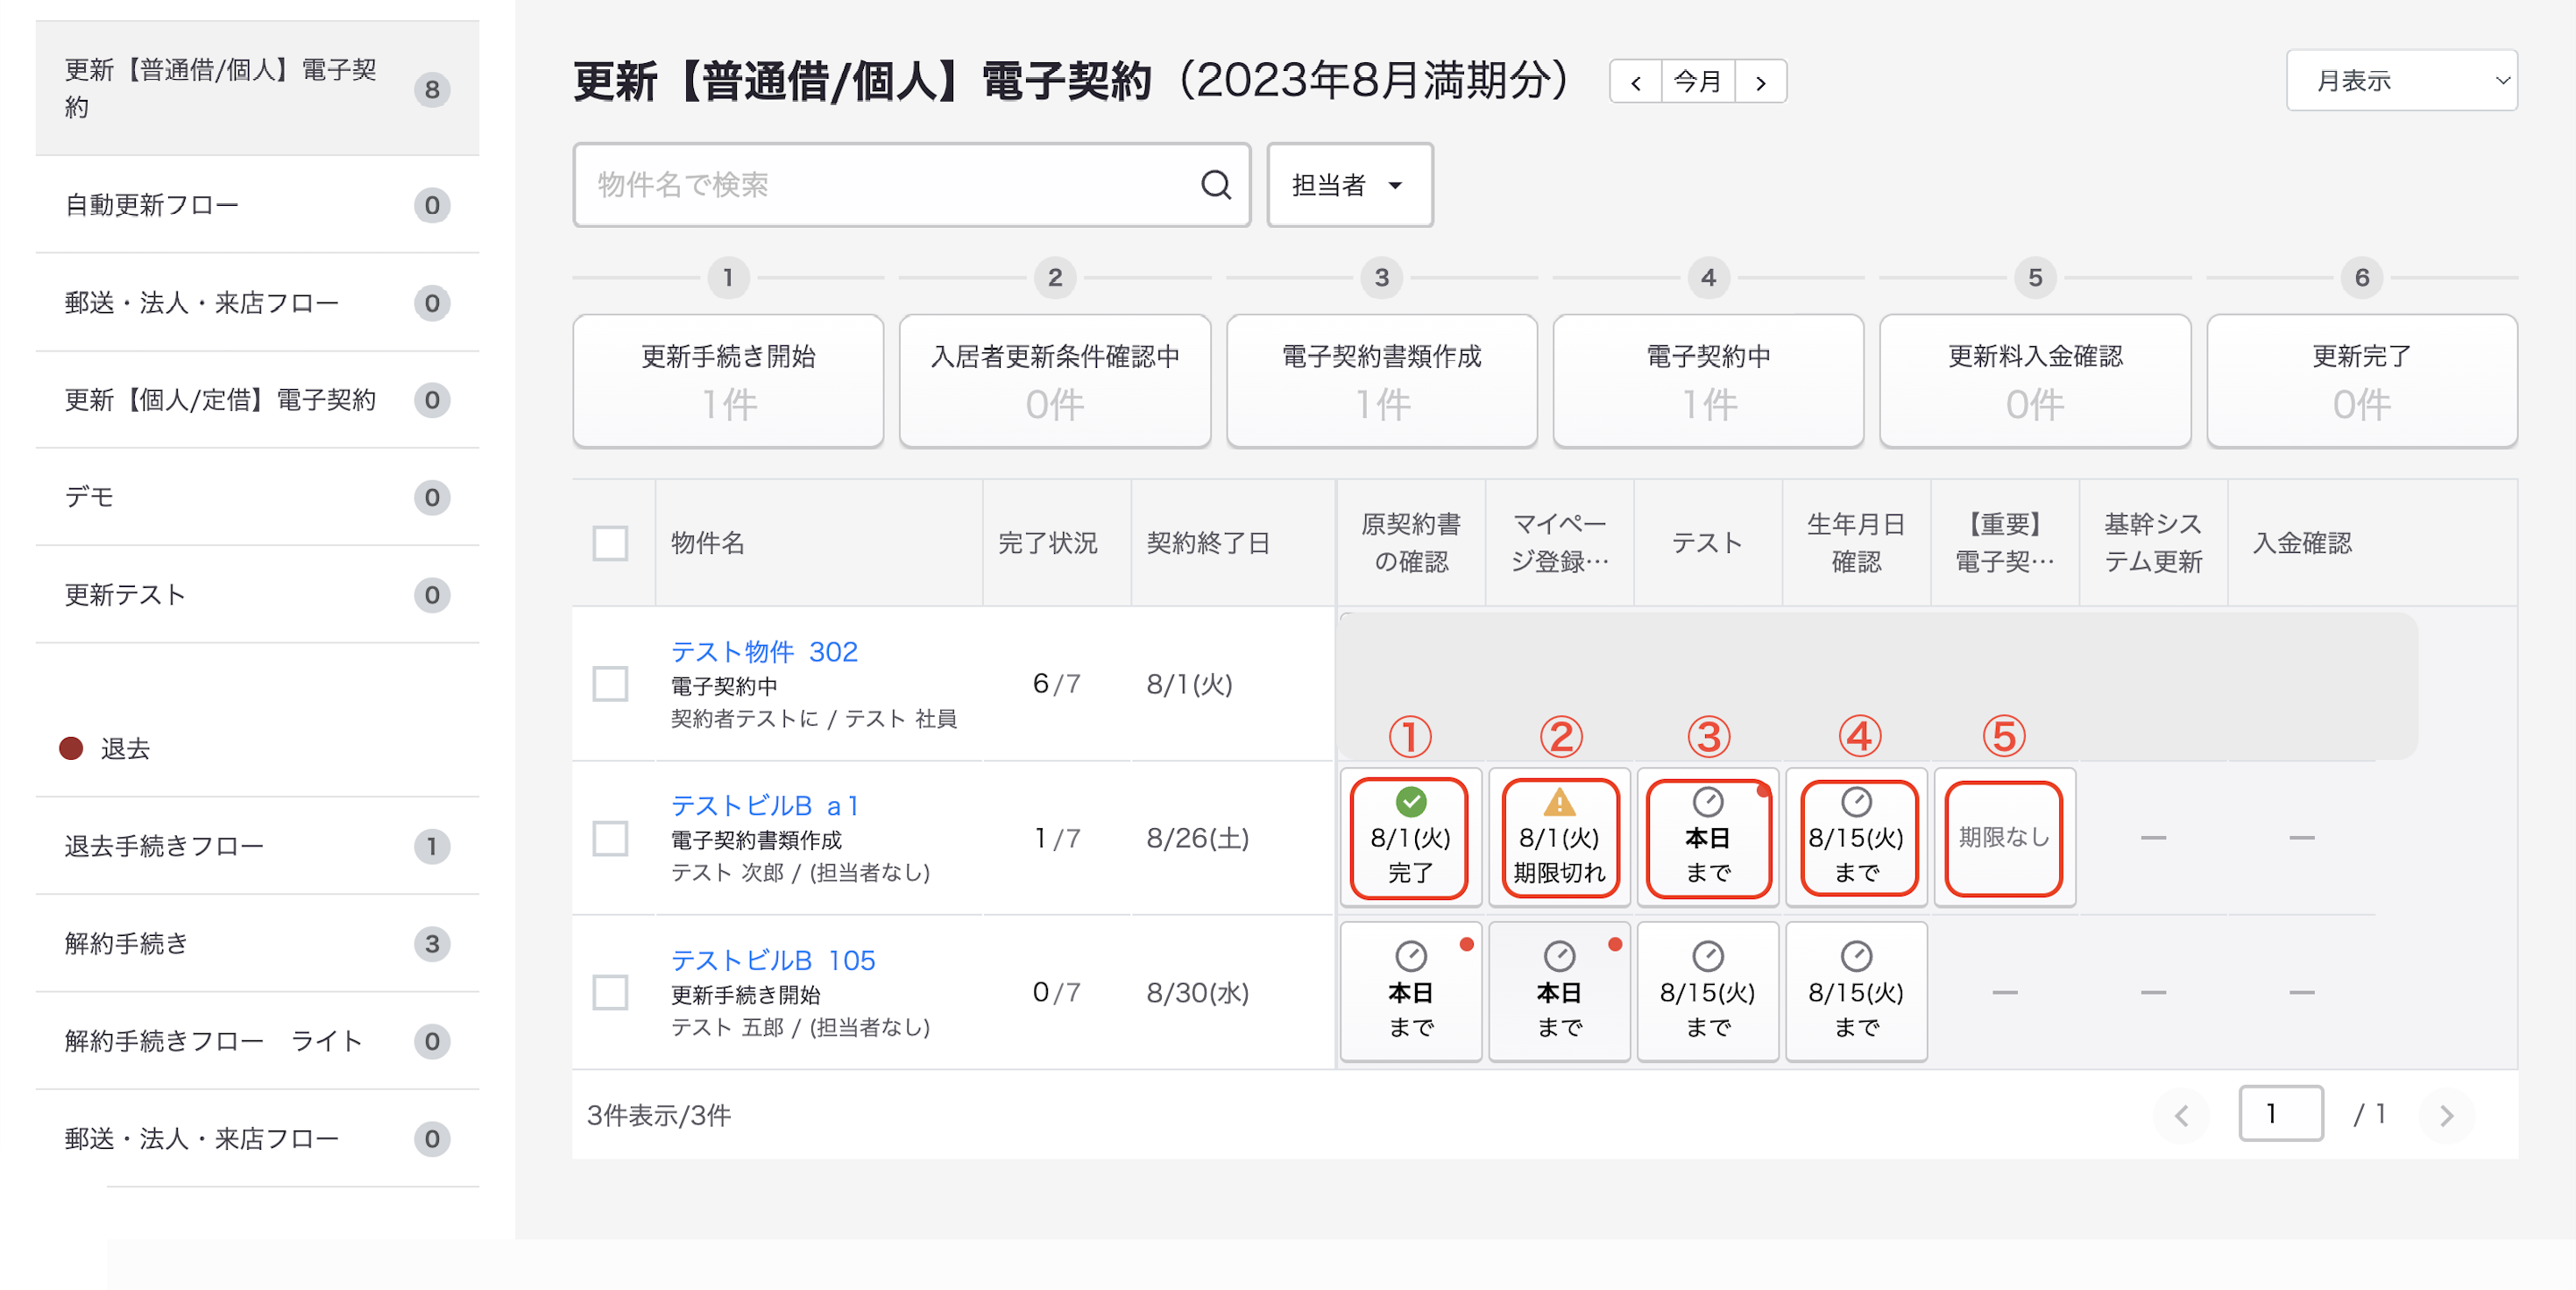Open 本日まで cell in テストビルB a1 row

[x=1707, y=838]
